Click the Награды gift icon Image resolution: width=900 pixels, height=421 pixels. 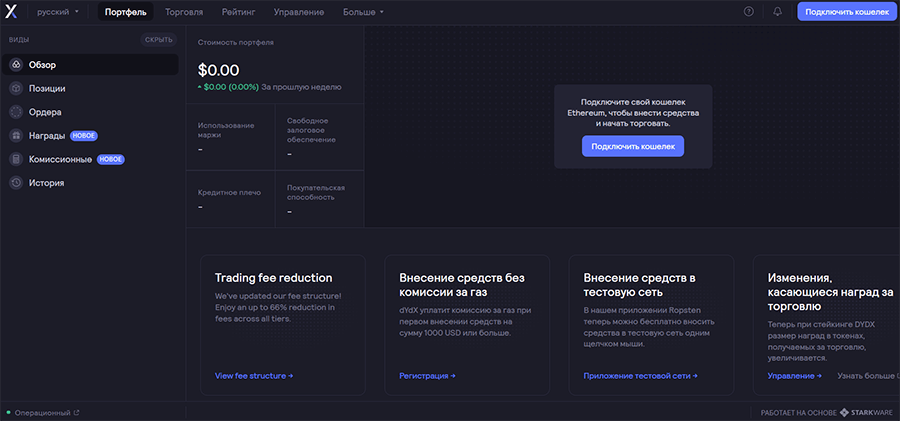16,136
